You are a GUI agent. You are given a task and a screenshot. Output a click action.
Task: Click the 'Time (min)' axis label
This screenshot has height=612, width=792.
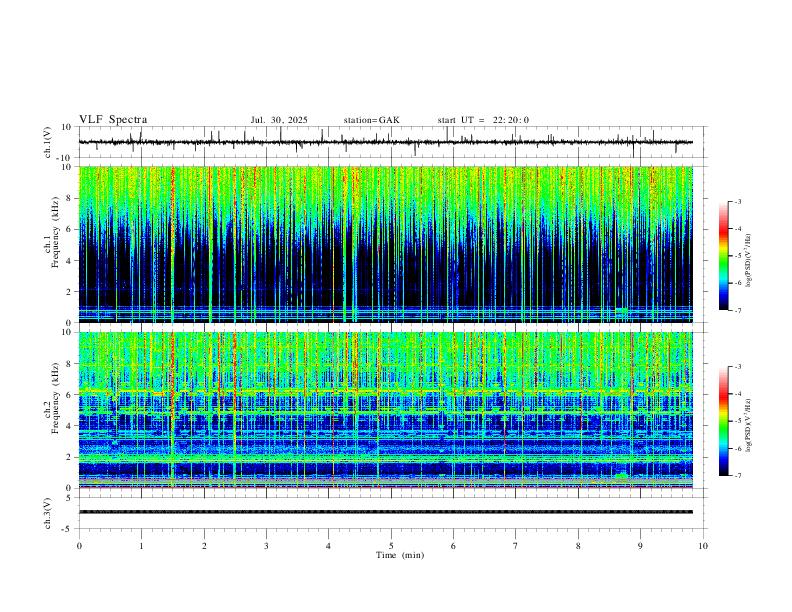tap(400, 555)
